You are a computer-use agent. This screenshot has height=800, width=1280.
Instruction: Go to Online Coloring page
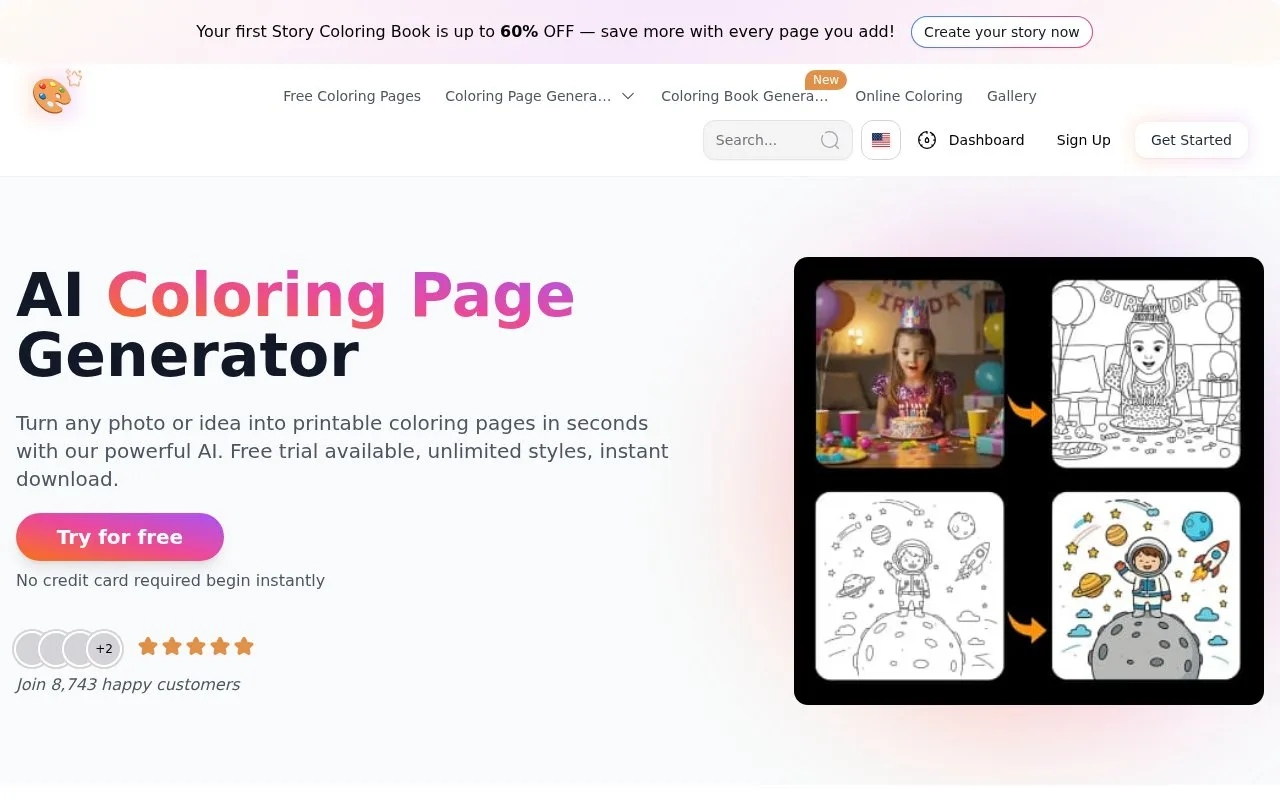pyautogui.click(x=909, y=96)
